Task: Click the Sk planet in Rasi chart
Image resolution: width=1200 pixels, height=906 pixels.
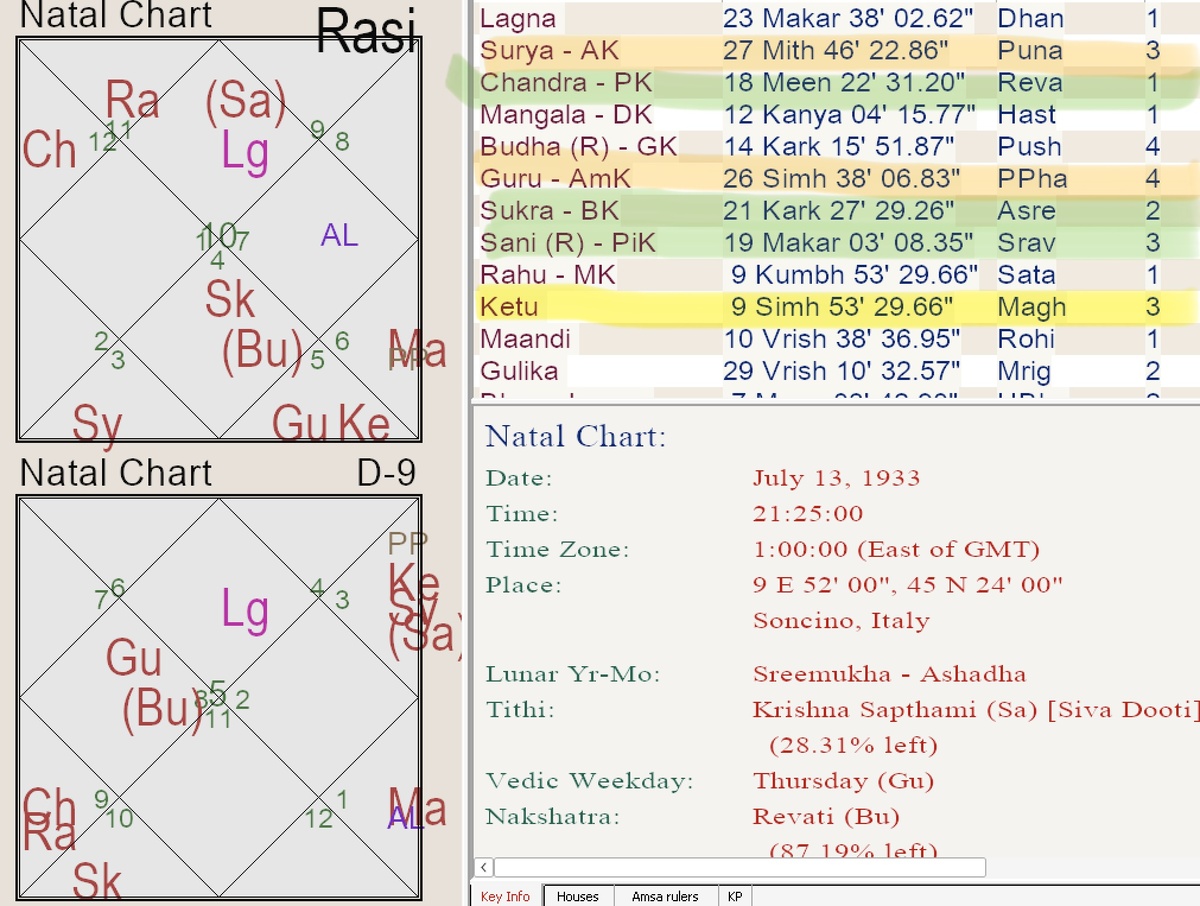Action: (230, 299)
